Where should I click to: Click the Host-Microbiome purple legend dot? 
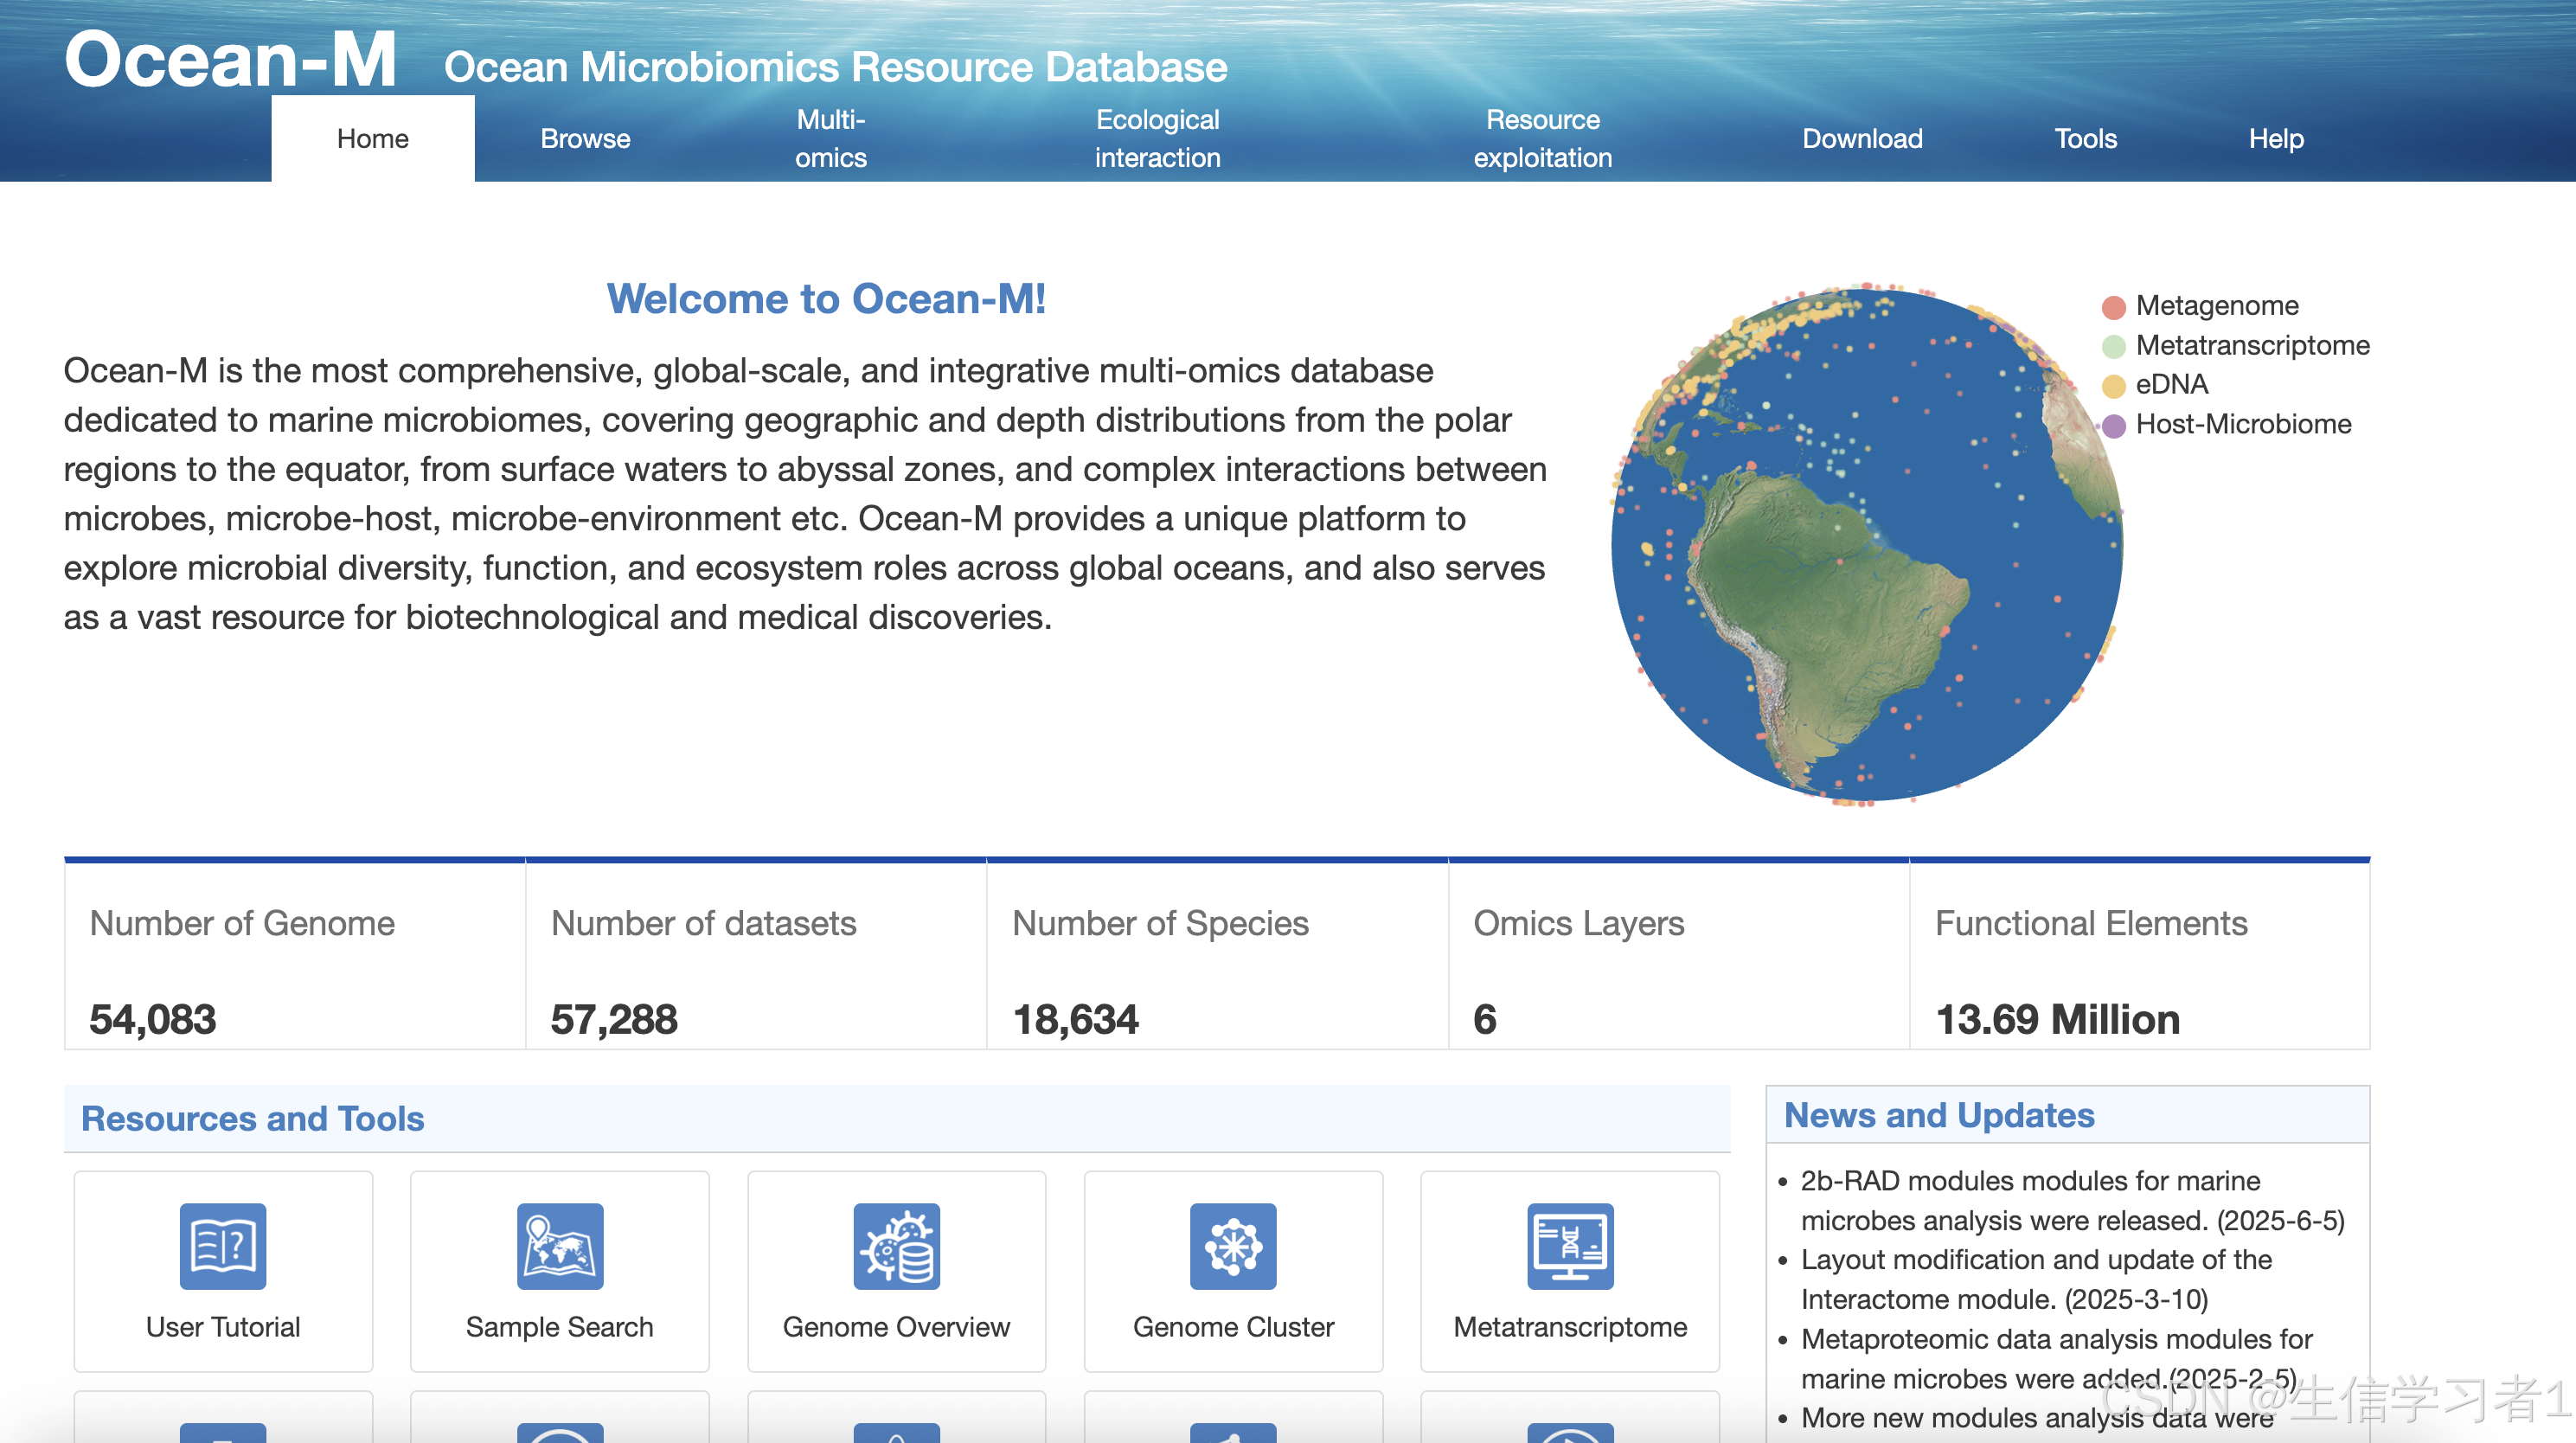point(2113,425)
